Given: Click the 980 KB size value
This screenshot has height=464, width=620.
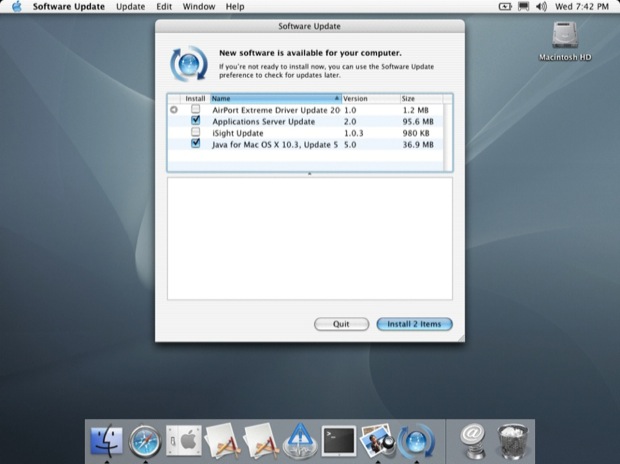Looking at the screenshot, I should pyautogui.click(x=416, y=133).
